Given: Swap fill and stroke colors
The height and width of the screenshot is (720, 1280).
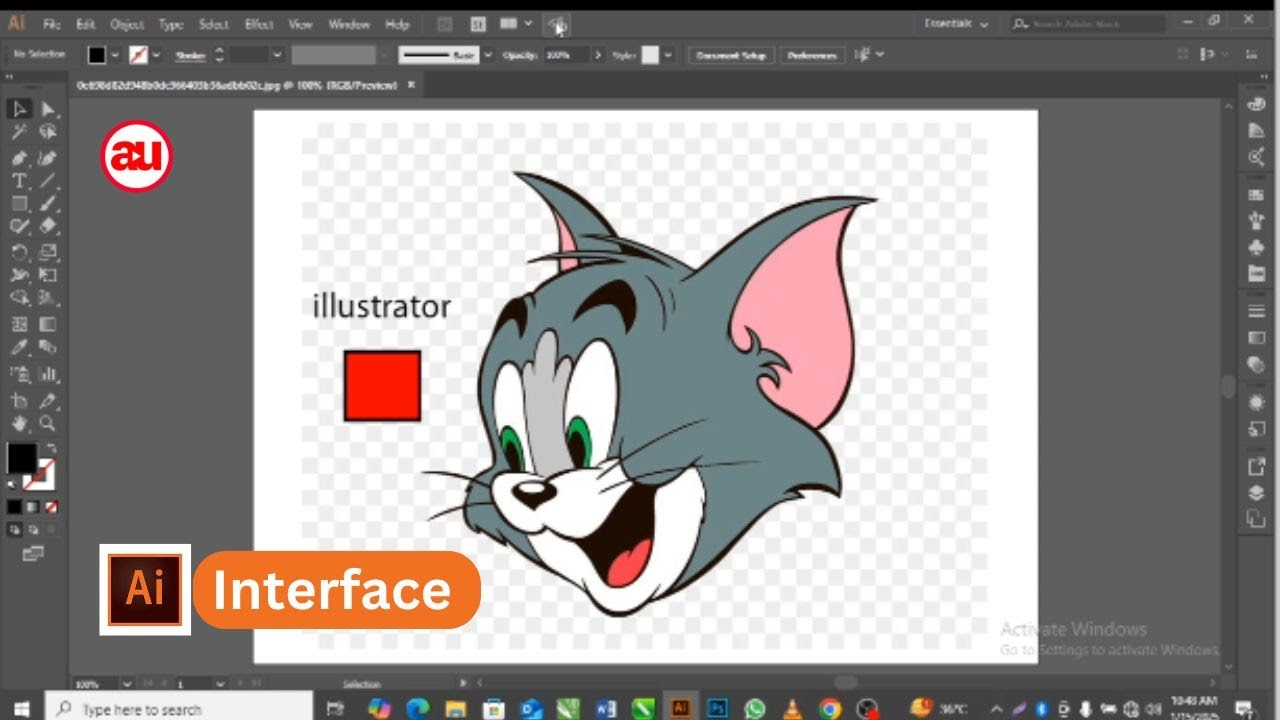Looking at the screenshot, I should tap(51, 448).
